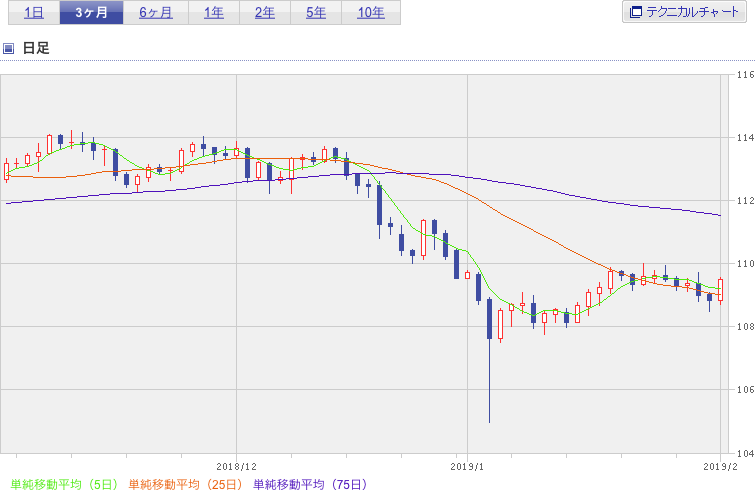The image size is (755, 493).
Task: Switch to the 6ヶ月 period tab
Action: (x=156, y=13)
